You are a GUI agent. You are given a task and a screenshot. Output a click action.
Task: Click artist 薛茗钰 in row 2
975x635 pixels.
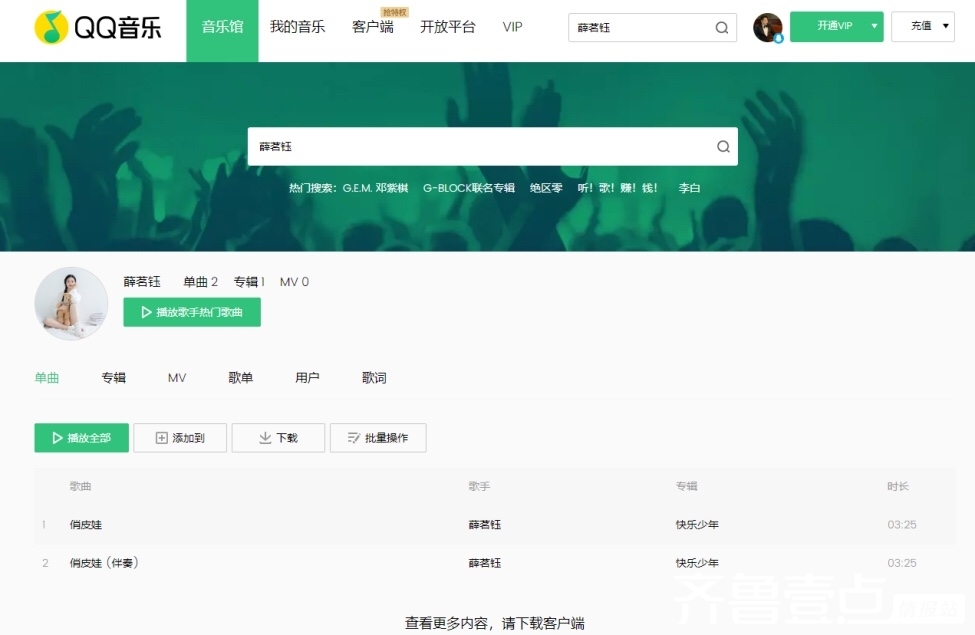[x=484, y=563]
